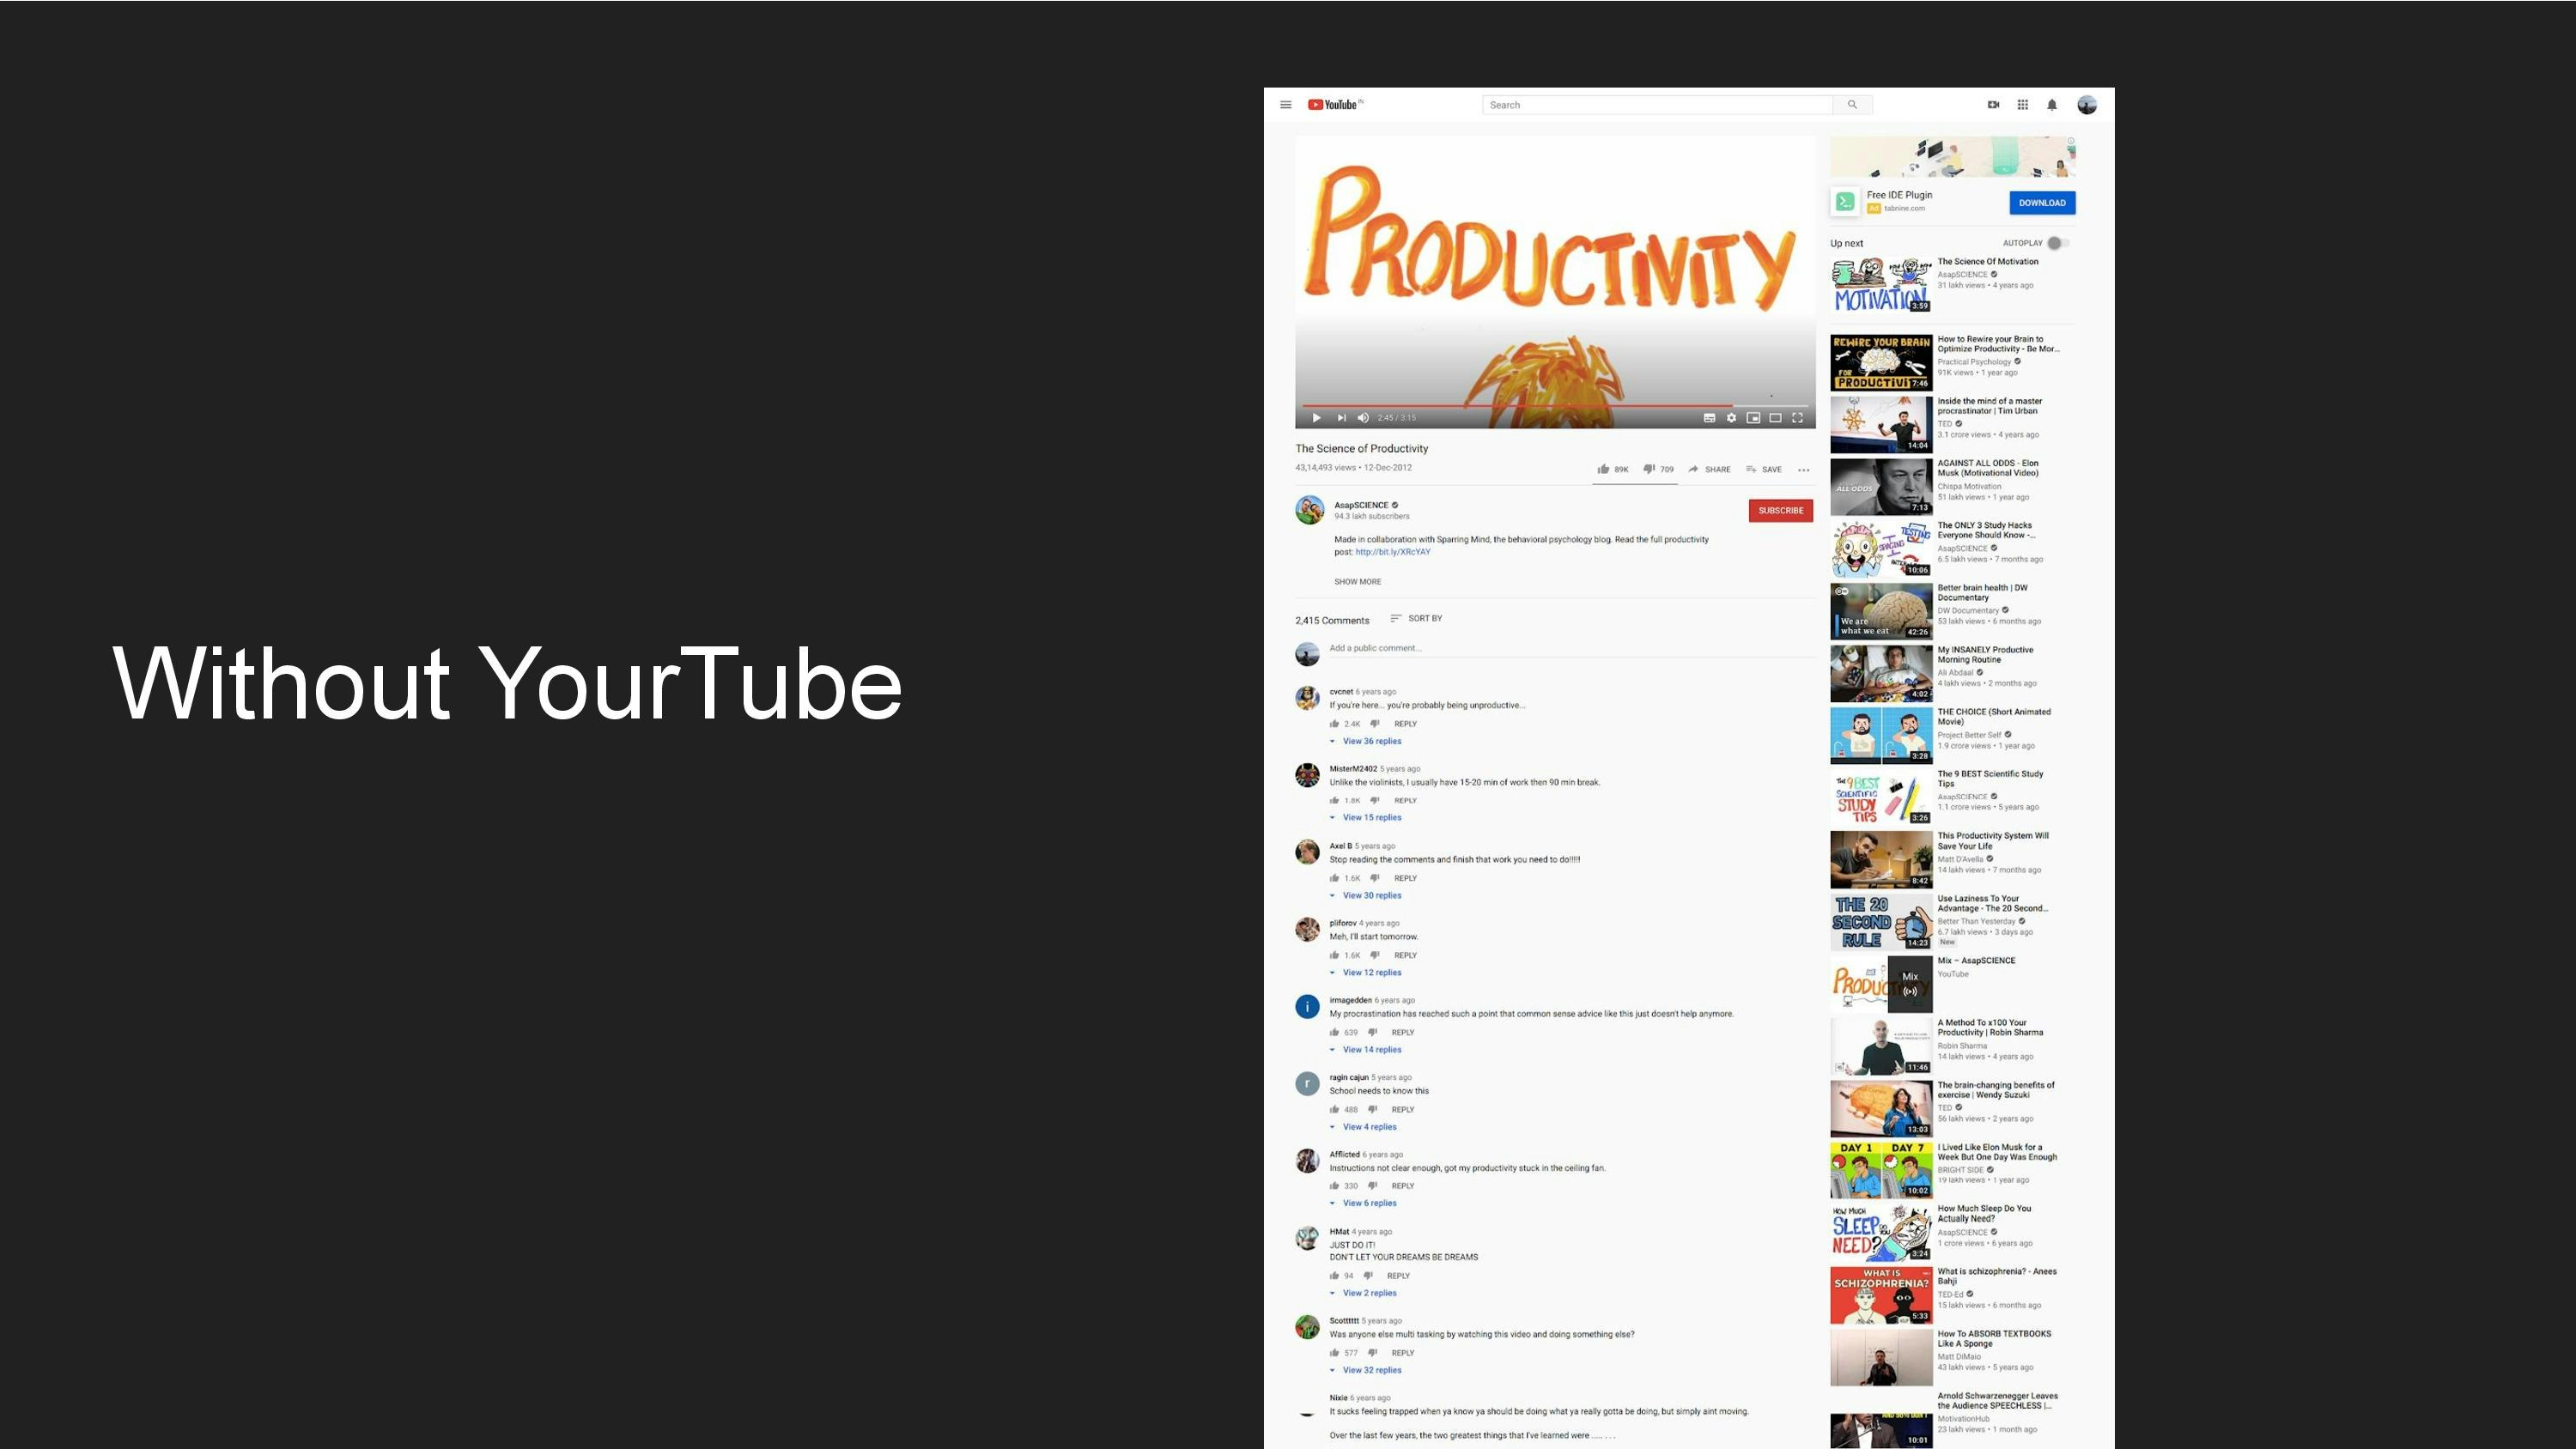Toggle the Autoplay switch off
Viewport: 2576px width, 1449px height.
pos(2057,243)
